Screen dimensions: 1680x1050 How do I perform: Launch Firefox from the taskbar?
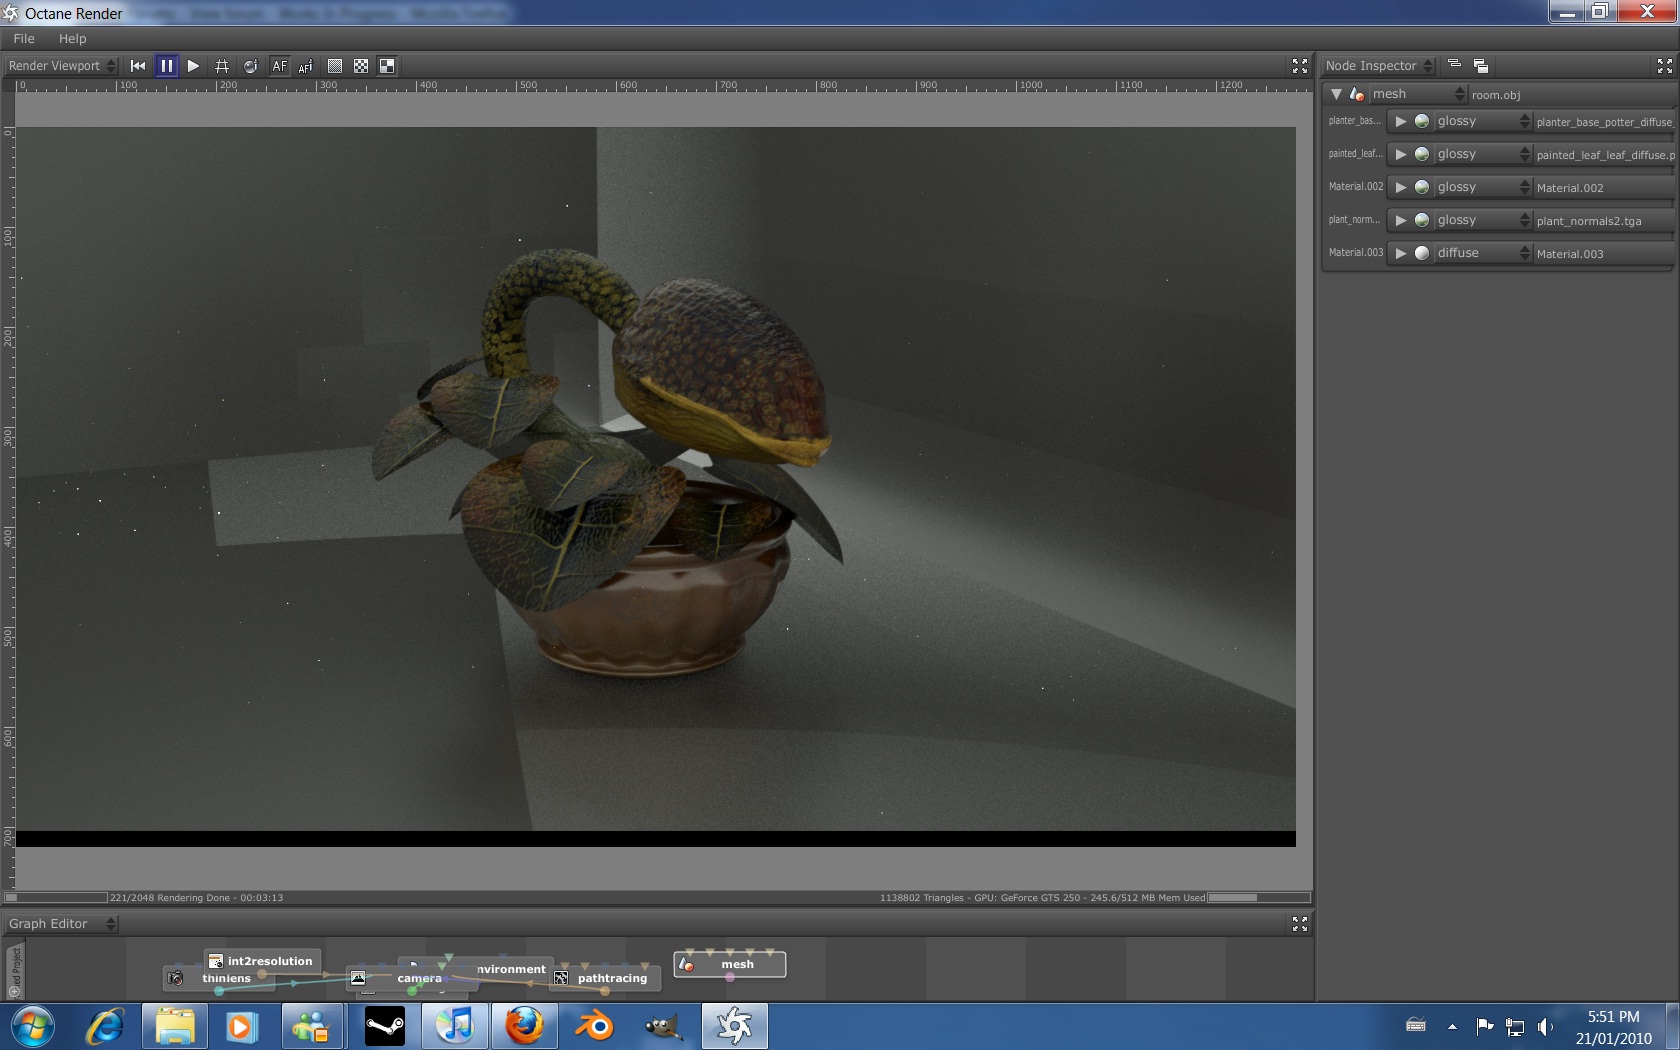pos(524,1027)
